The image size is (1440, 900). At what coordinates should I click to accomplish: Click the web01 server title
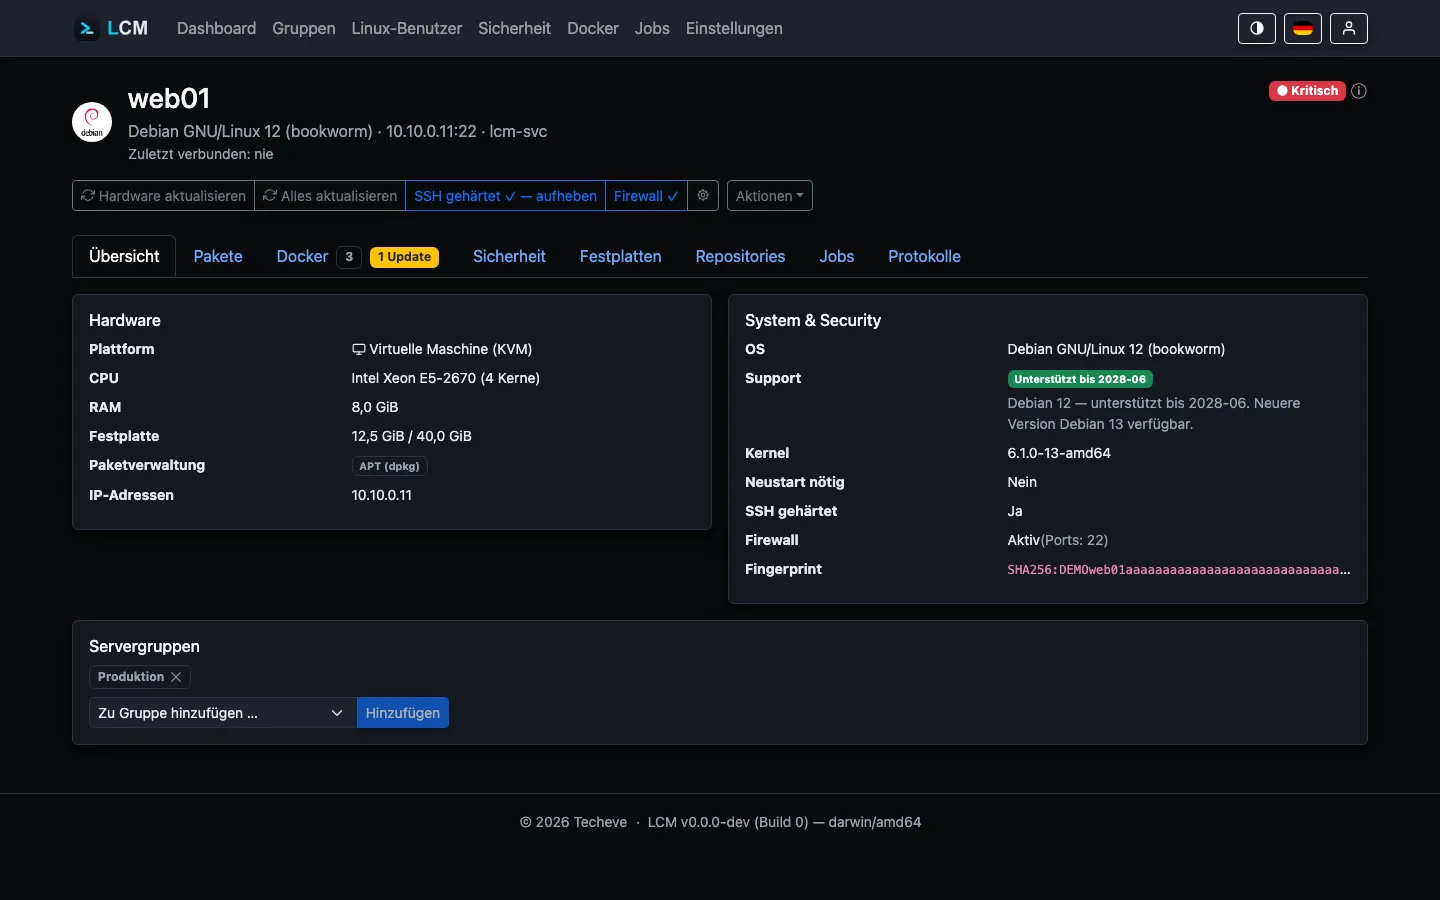point(169,98)
